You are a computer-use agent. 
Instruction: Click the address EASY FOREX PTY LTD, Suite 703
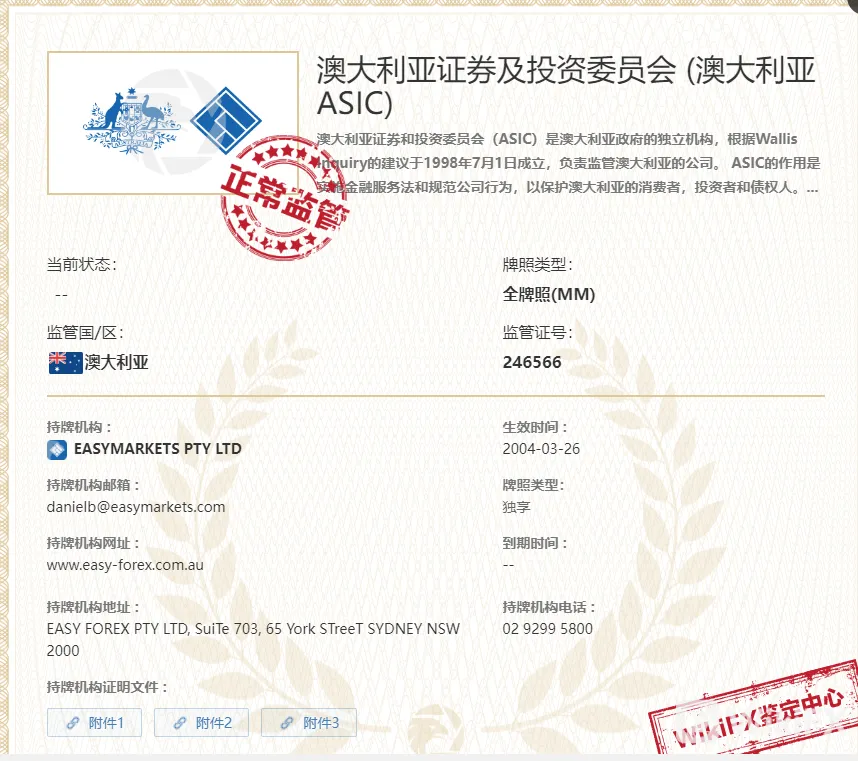coord(253,640)
